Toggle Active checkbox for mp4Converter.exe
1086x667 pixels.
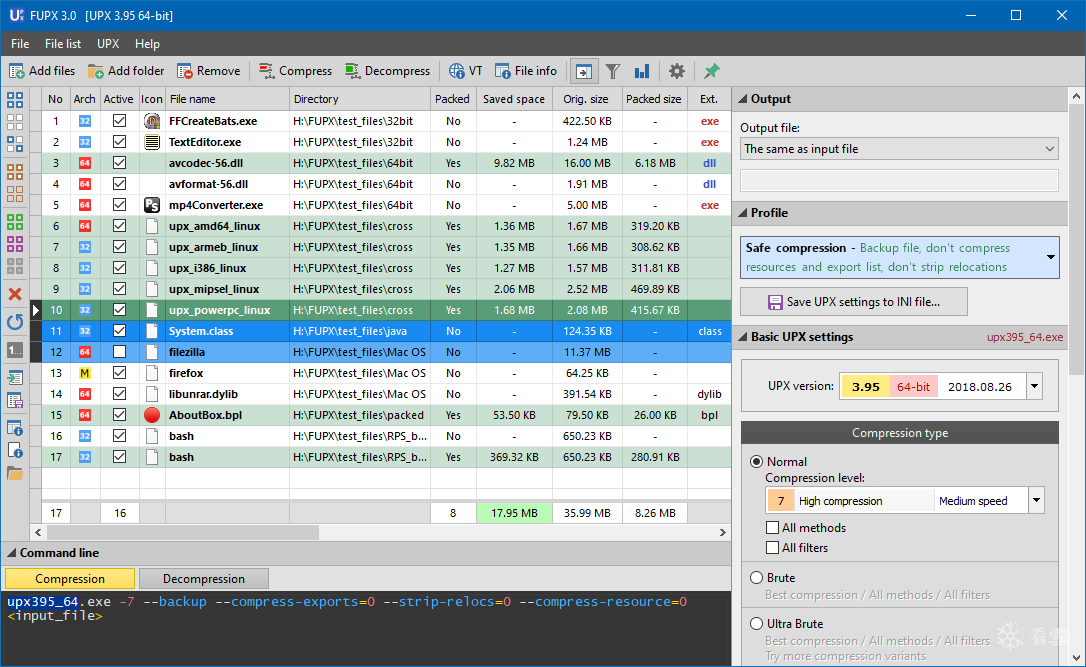pyautogui.click(x=119, y=205)
